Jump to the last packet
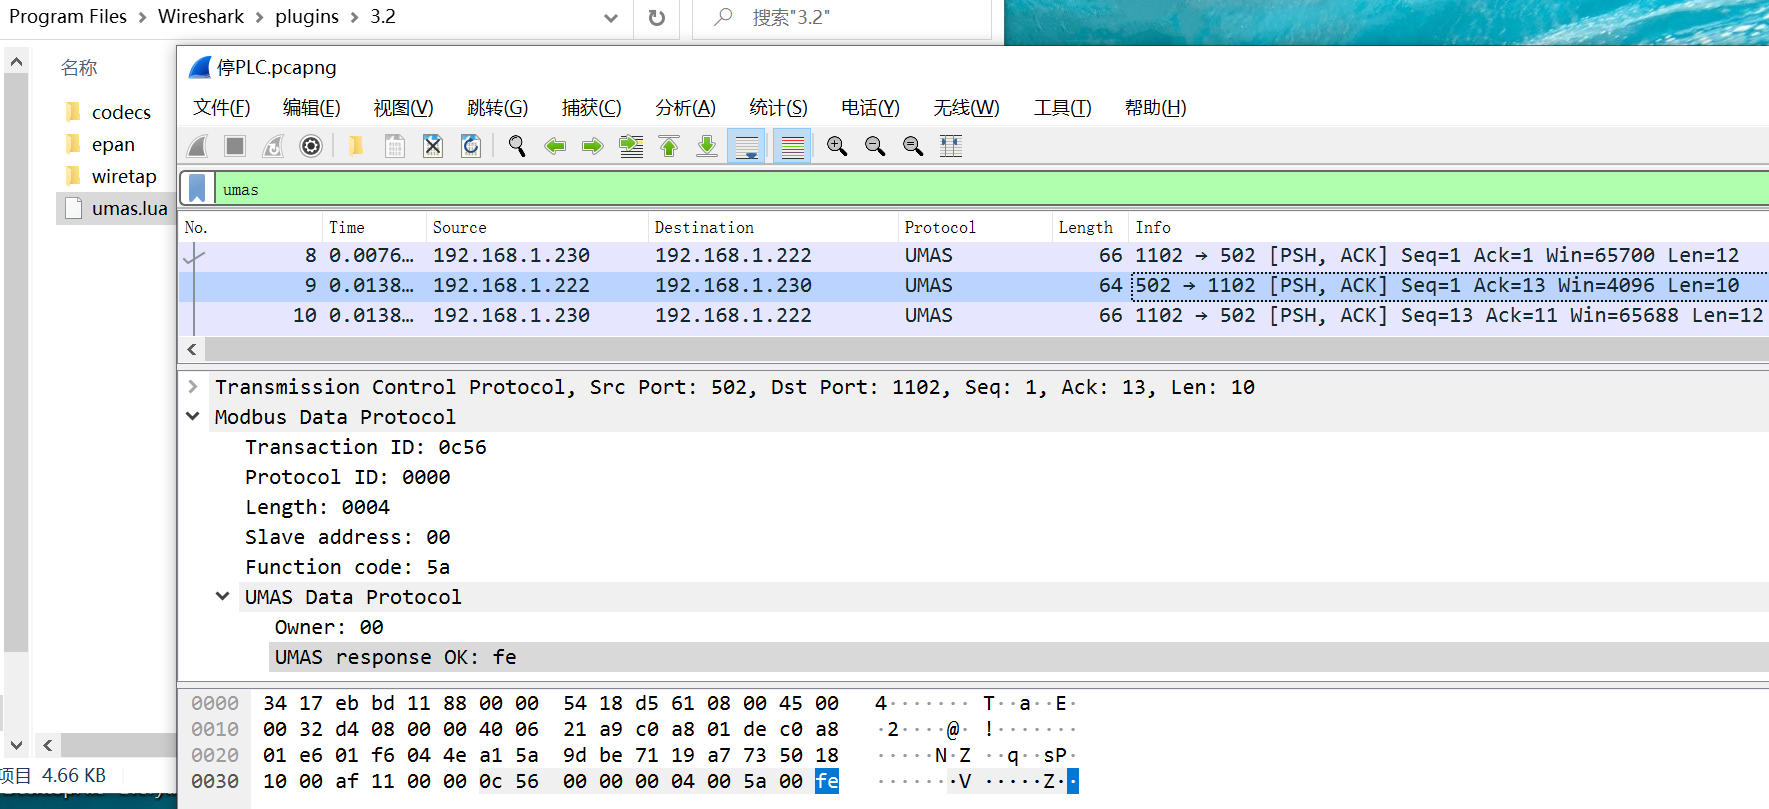The width and height of the screenshot is (1769, 809). [x=707, y=146]
